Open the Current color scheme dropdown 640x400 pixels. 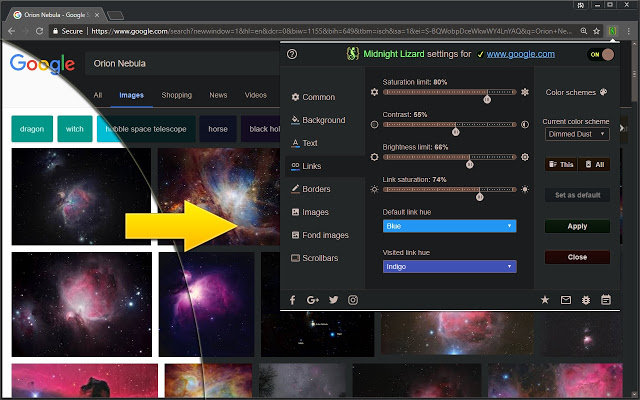click(577, 133)
